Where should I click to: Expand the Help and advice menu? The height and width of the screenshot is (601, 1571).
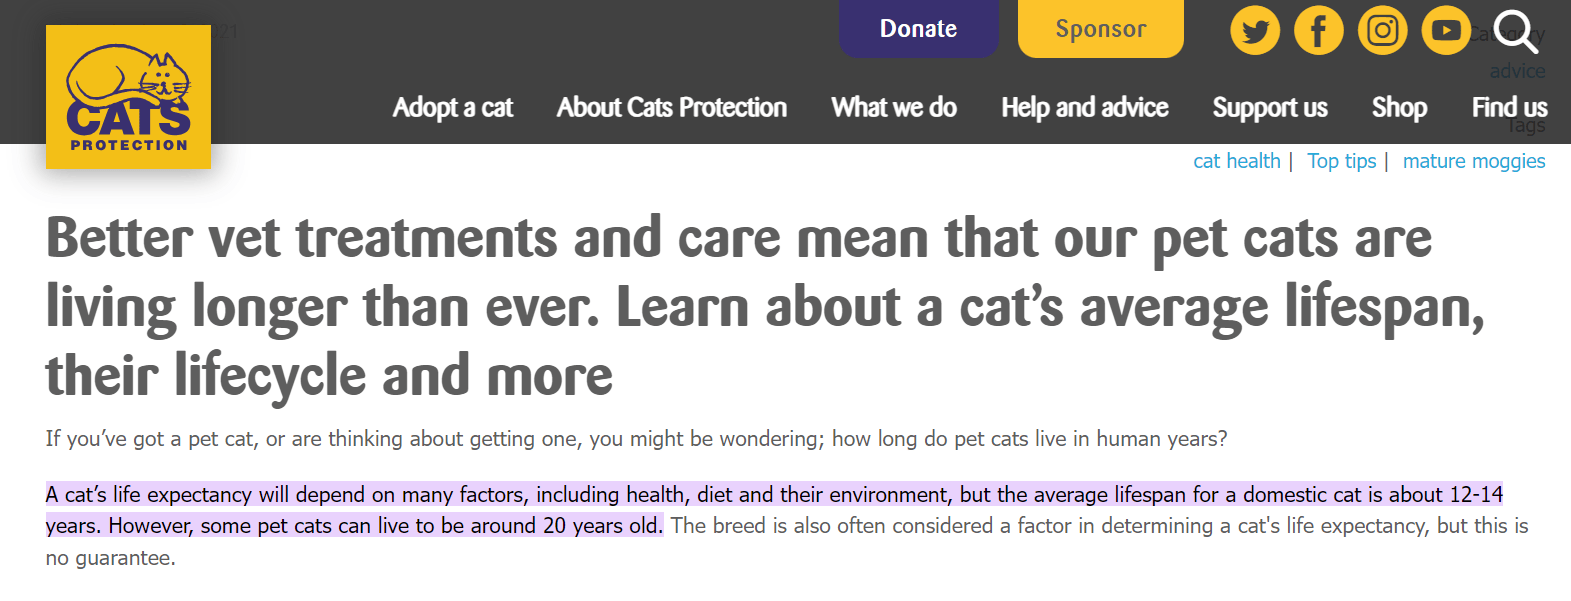pyautogui.click(x=1085, y=107)
